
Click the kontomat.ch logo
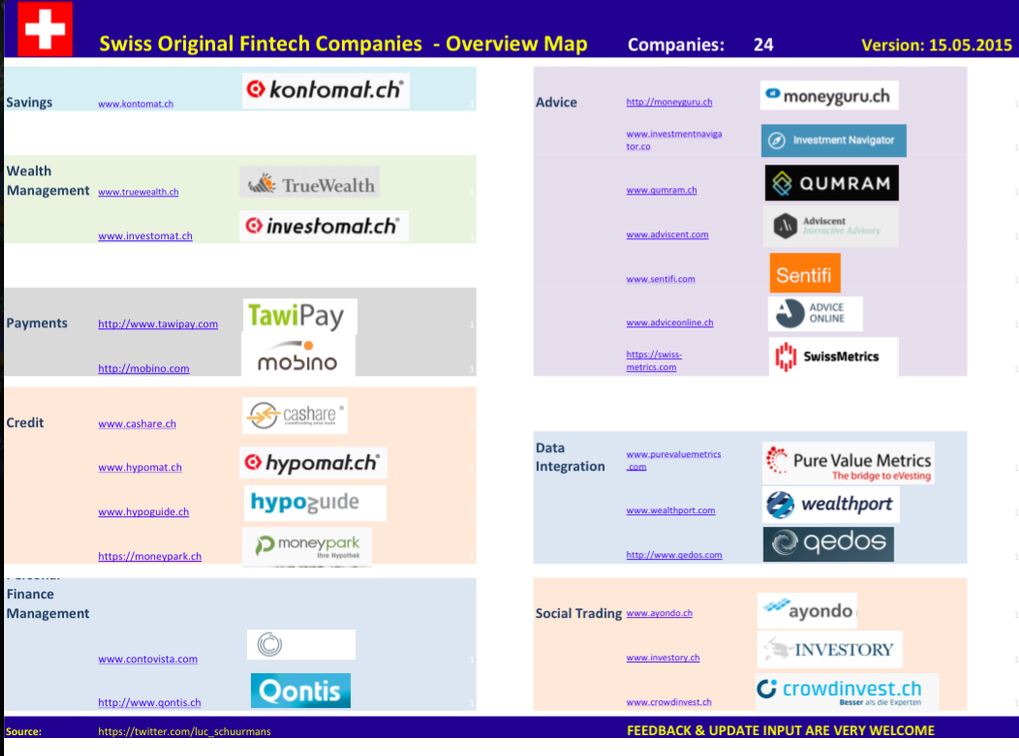(326, 90)
